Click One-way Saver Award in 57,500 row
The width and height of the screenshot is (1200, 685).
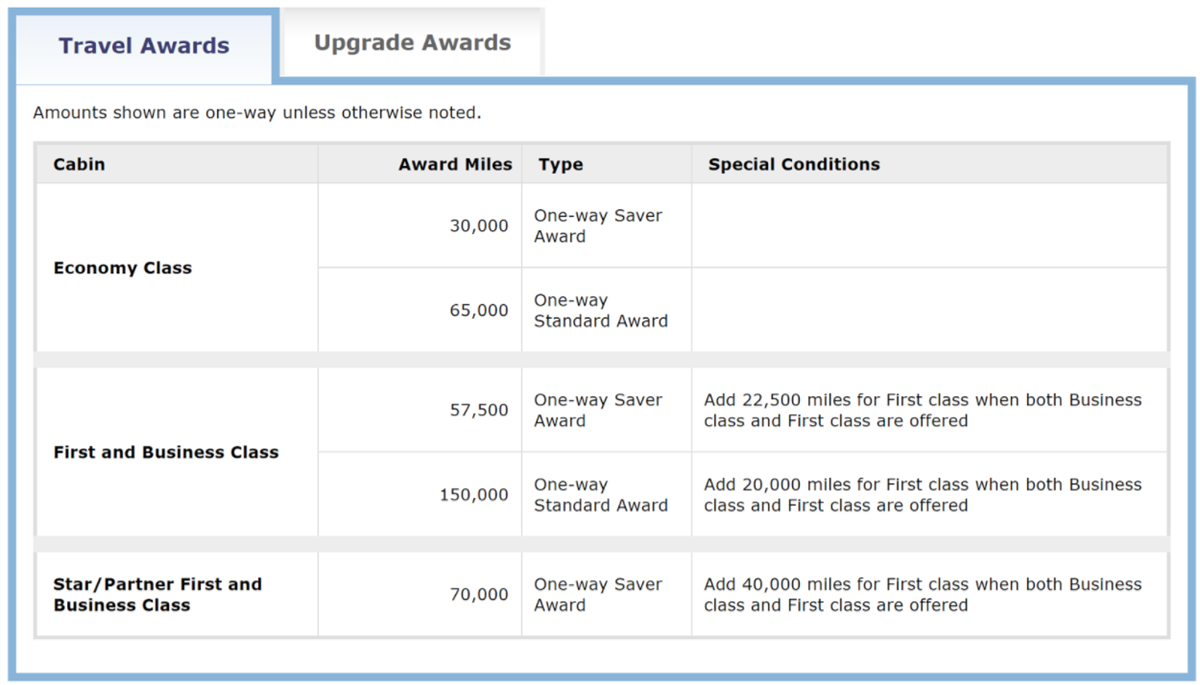pos(598,410)
